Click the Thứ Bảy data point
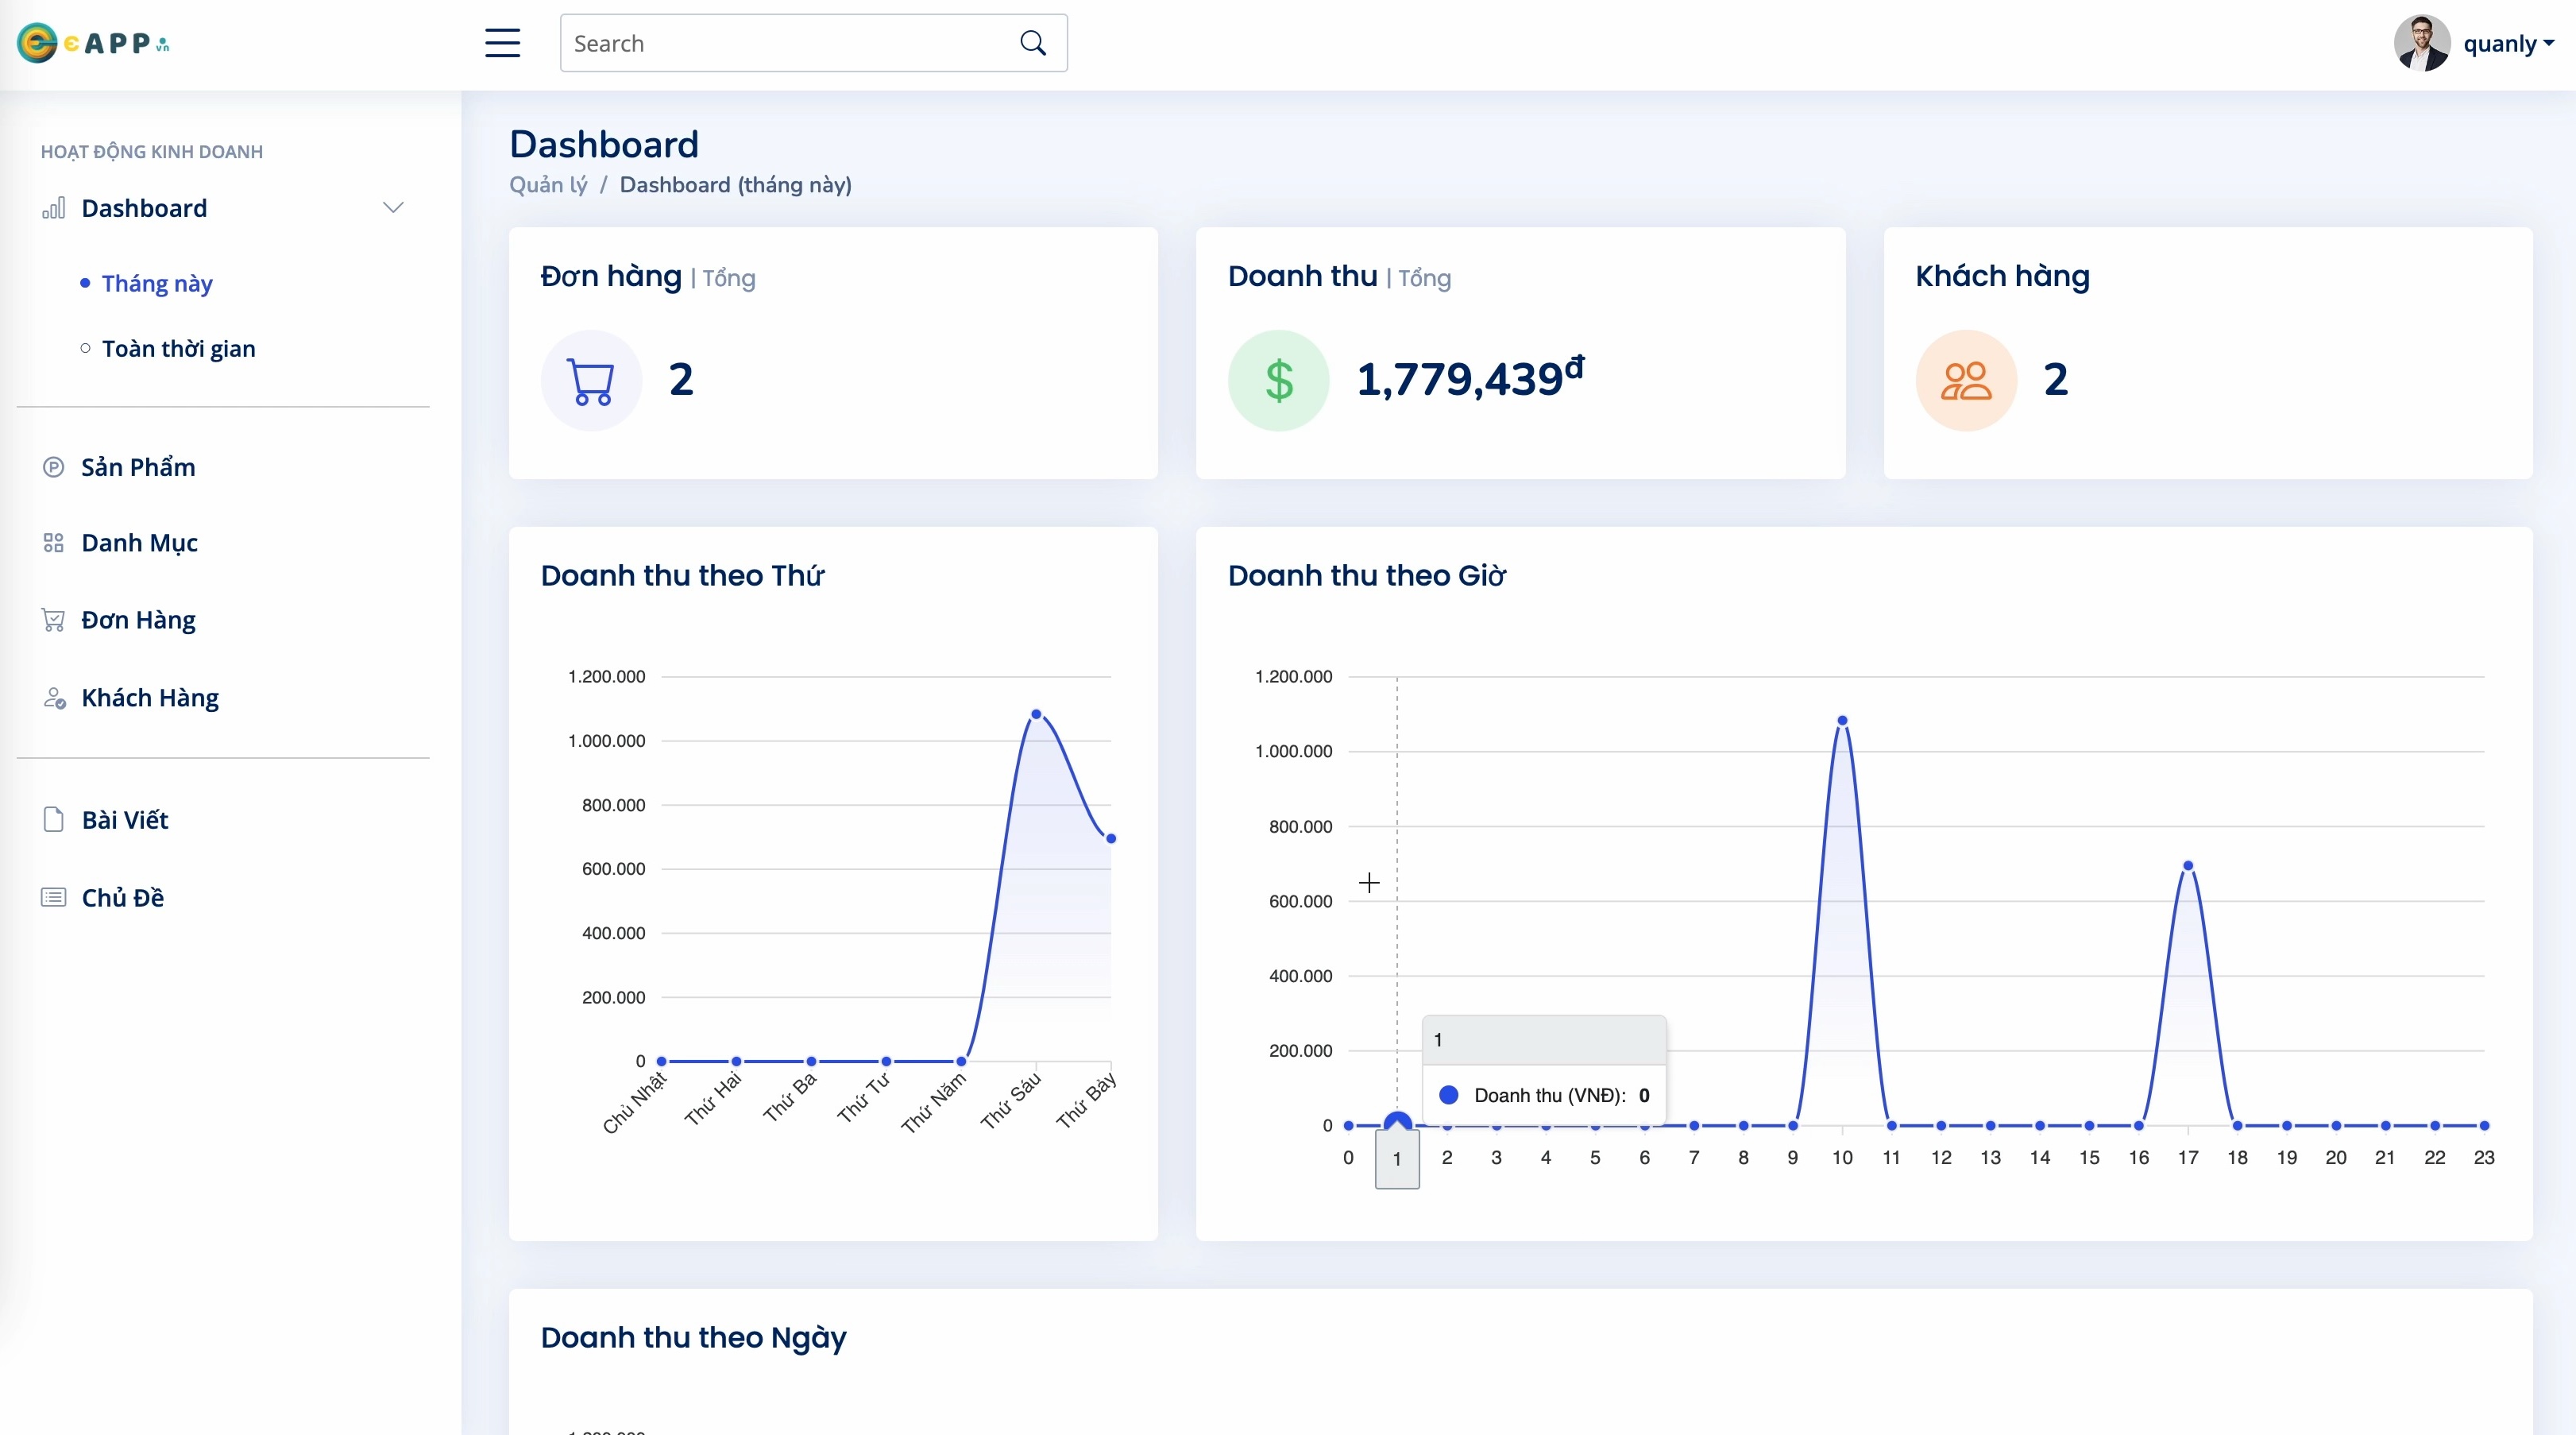The image size is (2576, 1435). point(1111,838)
